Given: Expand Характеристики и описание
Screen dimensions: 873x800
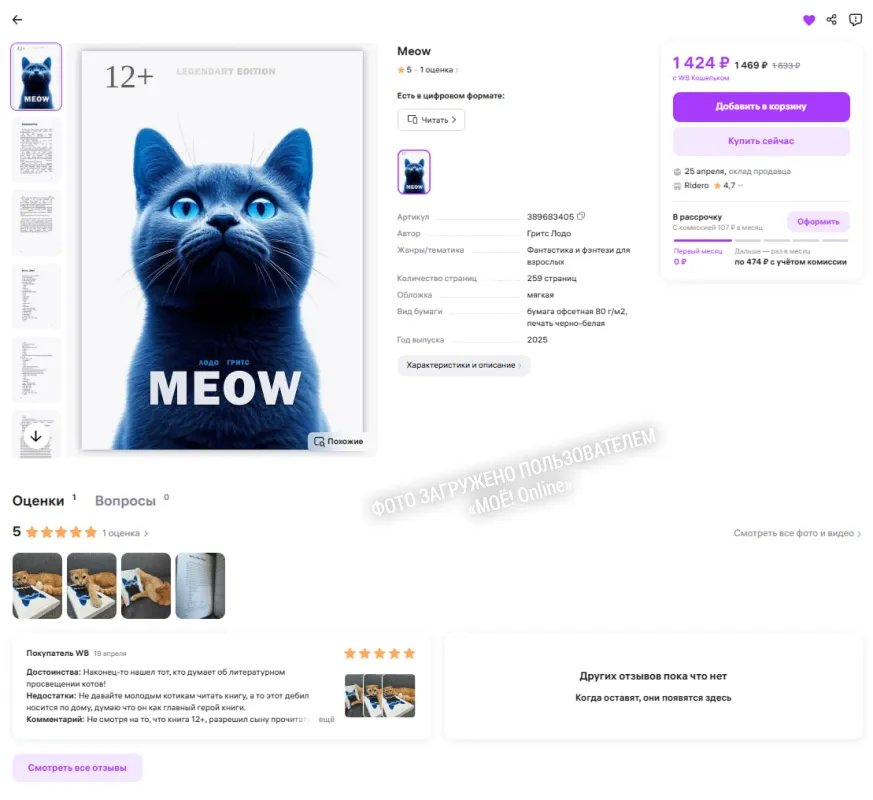Looking at the screenshot, I should pos(463,365).
